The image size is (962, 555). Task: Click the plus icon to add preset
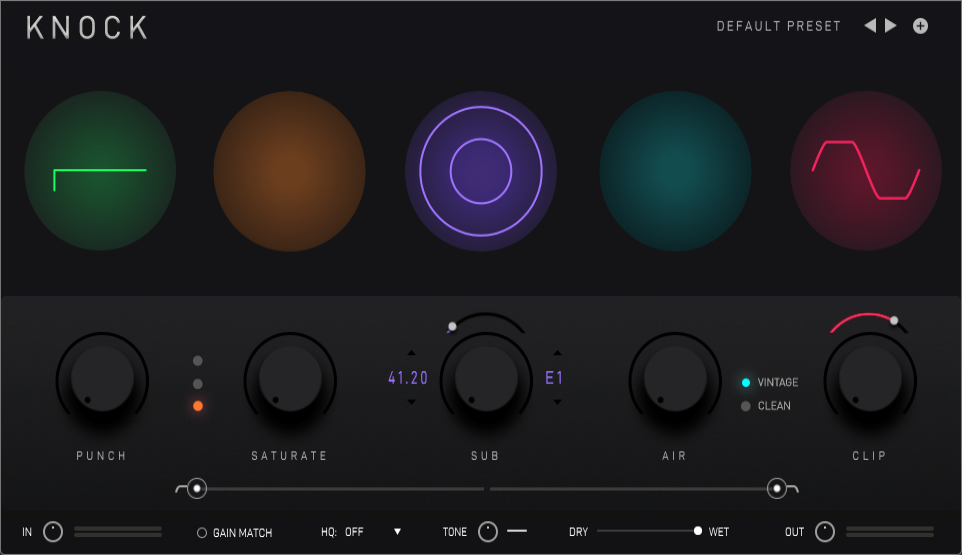(x=920, y=26)
